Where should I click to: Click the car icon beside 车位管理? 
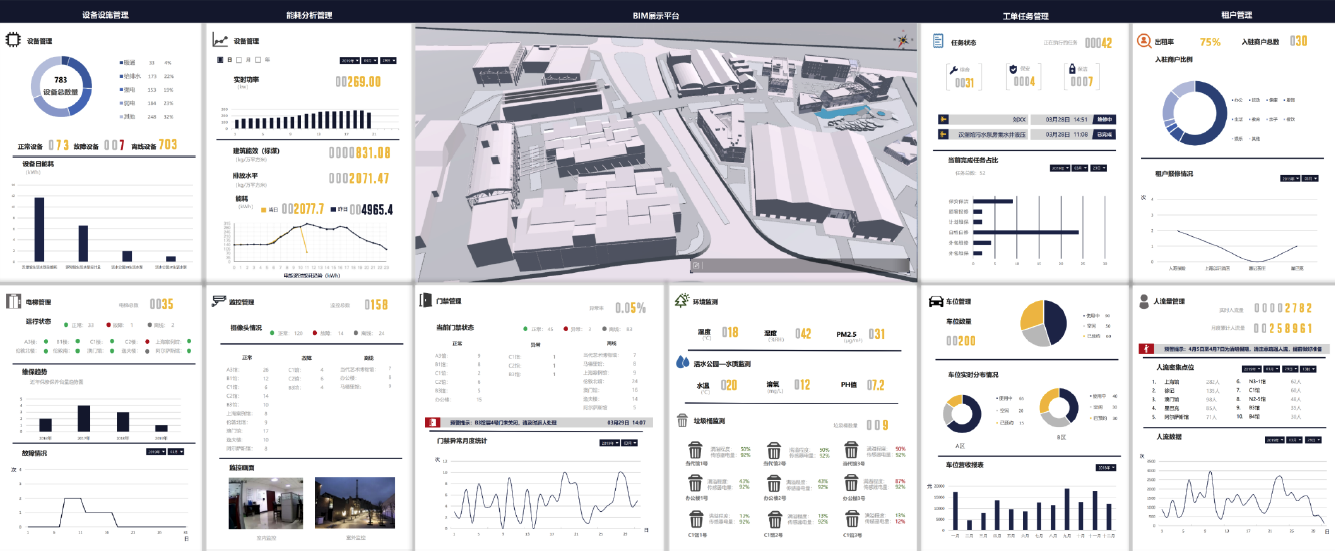(938, 300)
